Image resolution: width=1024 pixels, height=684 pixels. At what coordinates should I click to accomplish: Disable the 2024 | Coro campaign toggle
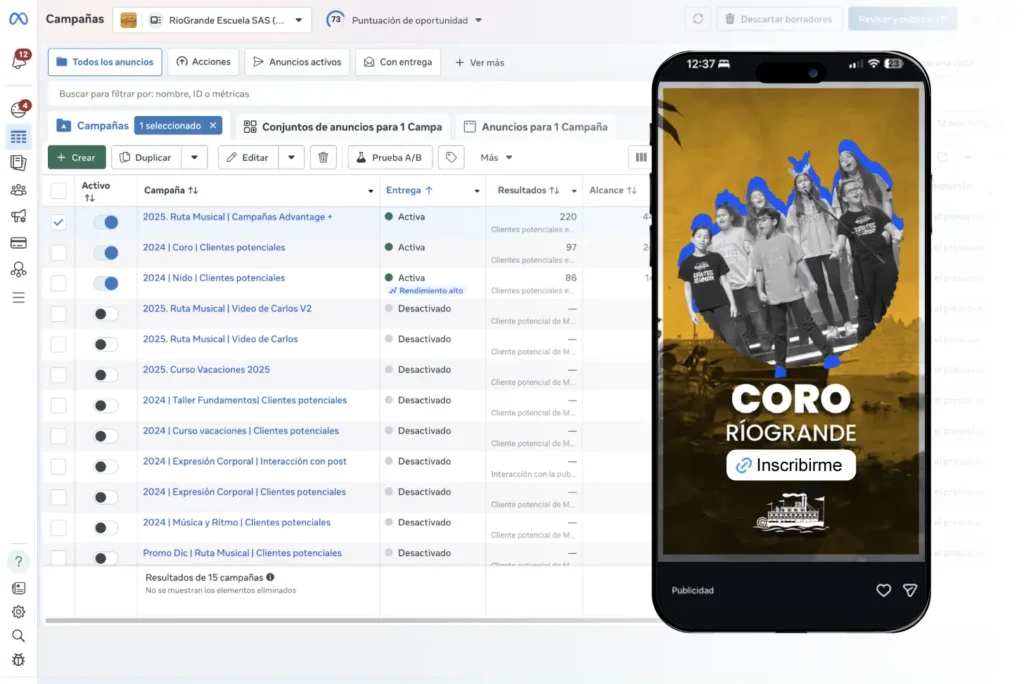pyautogui.click(x=105, y=253)
